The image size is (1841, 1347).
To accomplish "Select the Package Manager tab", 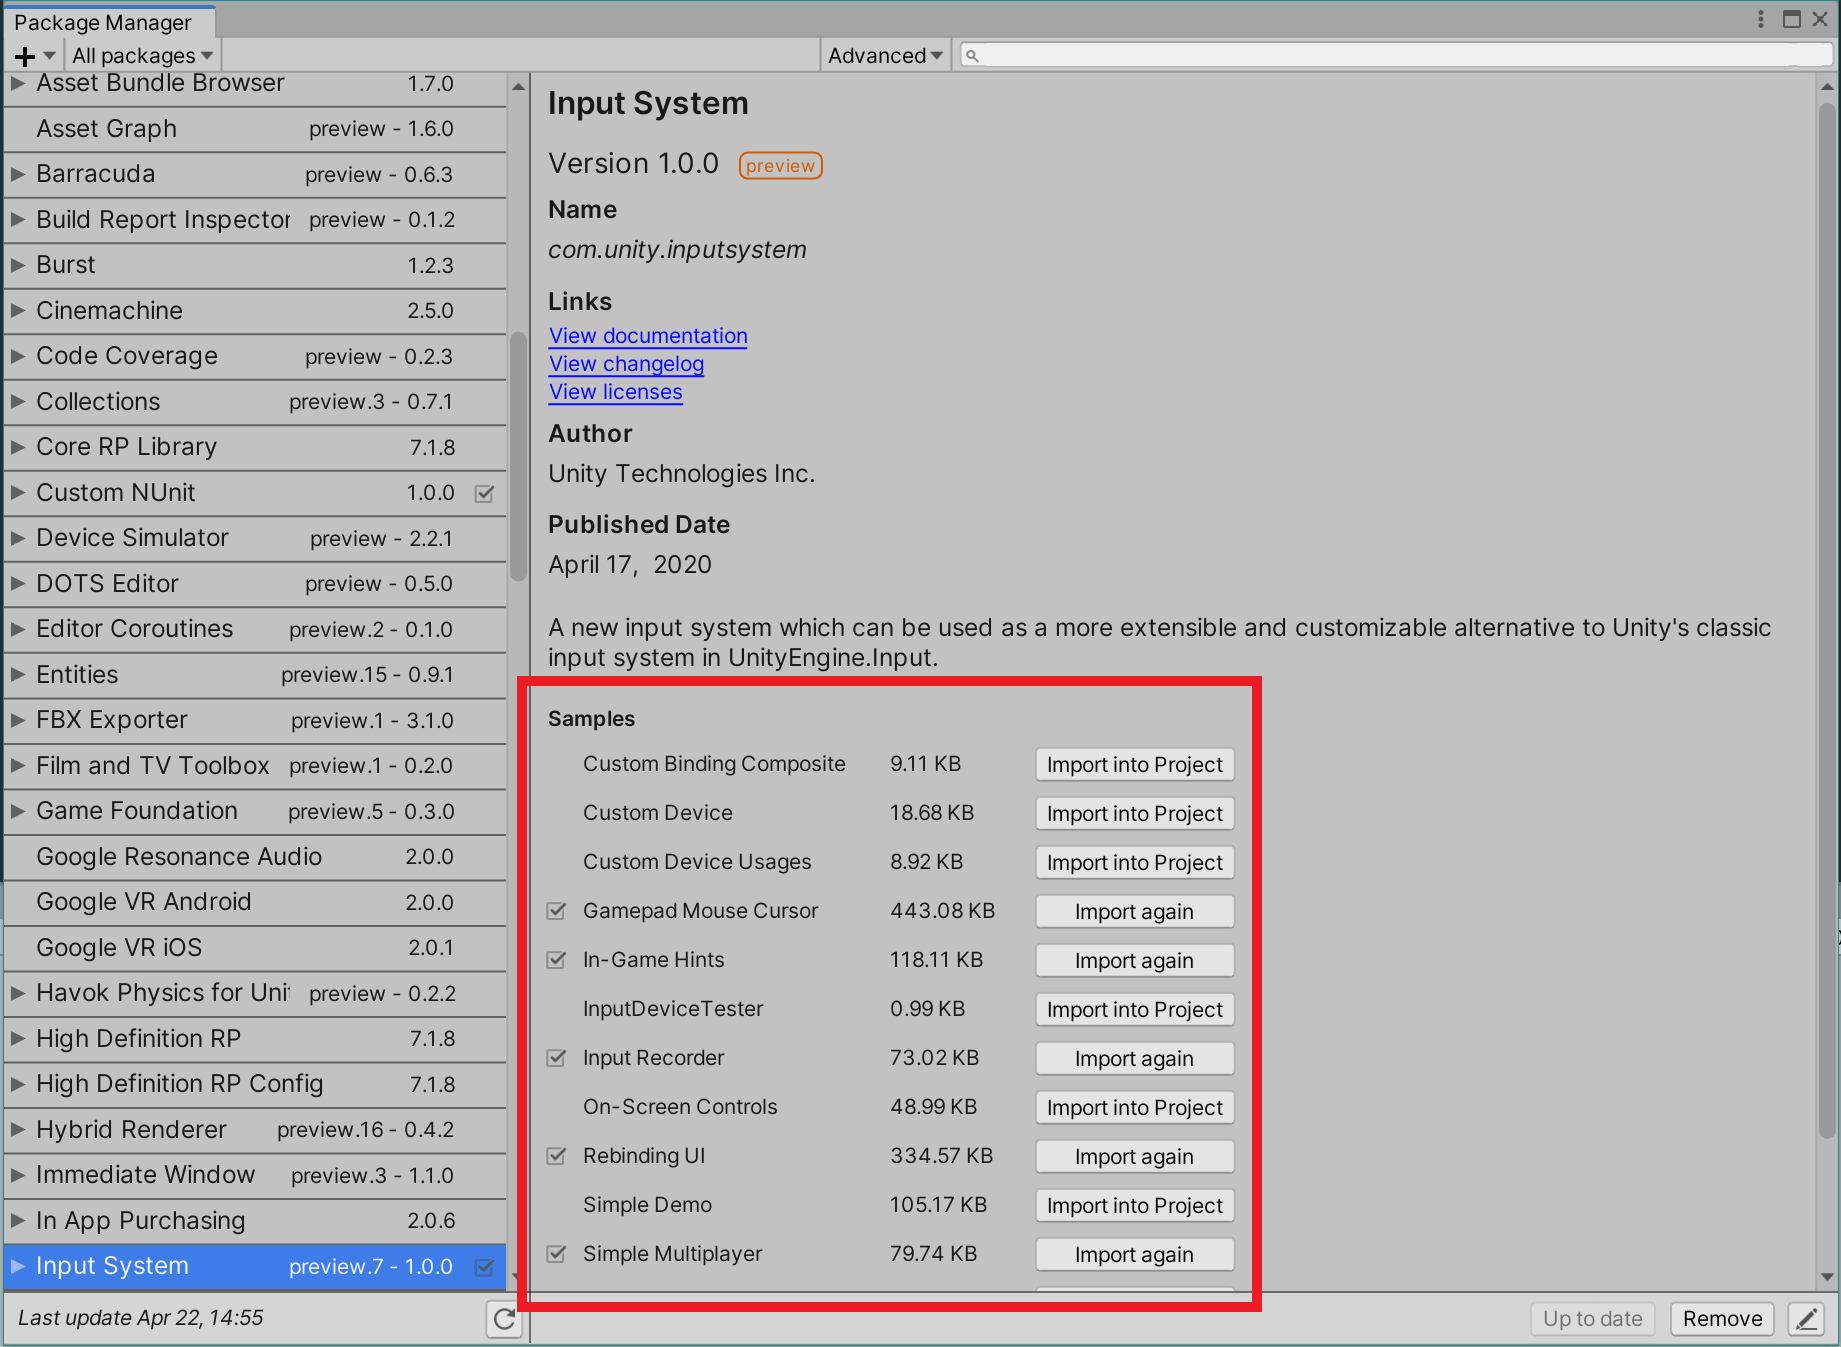I will tap(103, 22).
